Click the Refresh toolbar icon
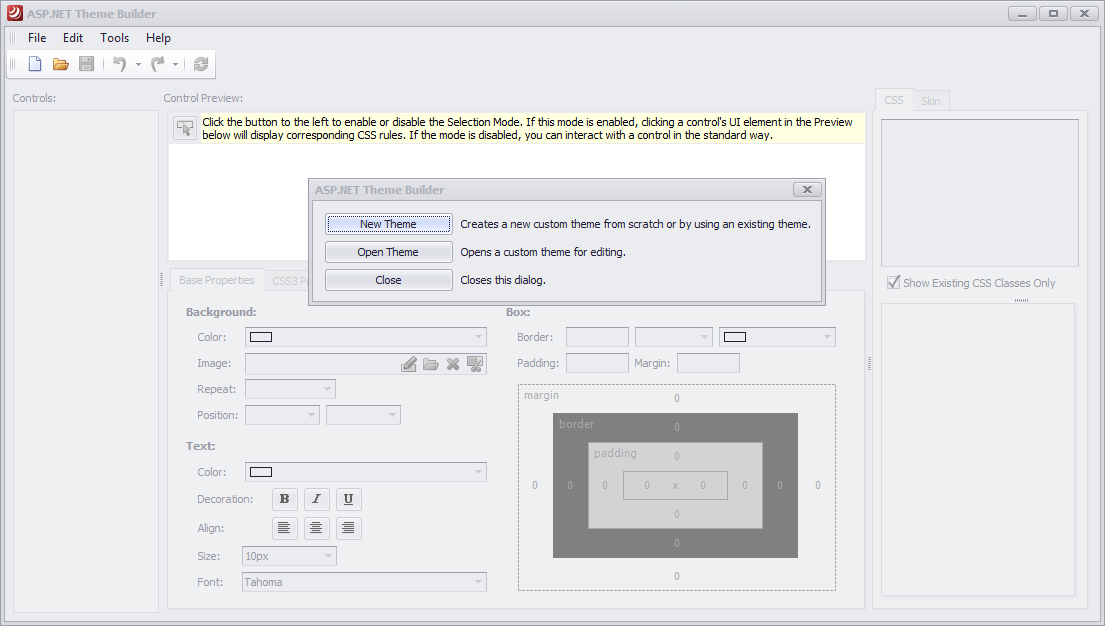 pyautogui.click(x=201, y=64)
